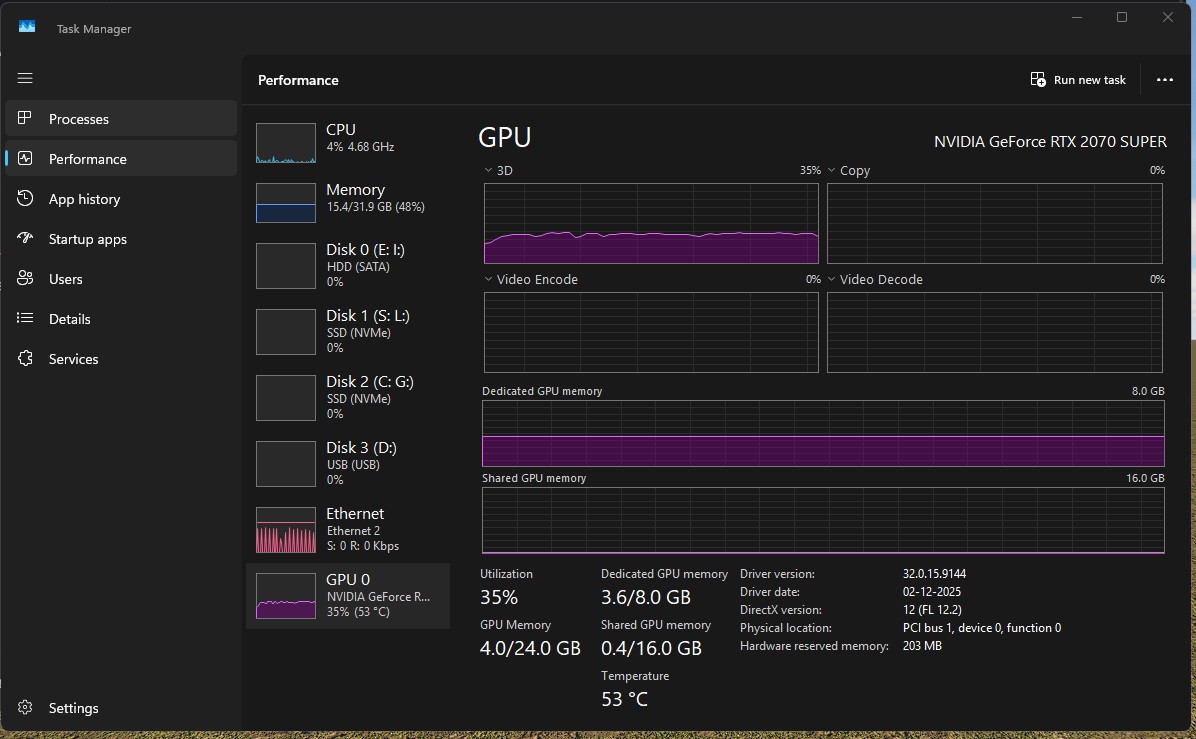
Task: Open the Copy engine graph dropdown
Action: click(x=831, y=171)
